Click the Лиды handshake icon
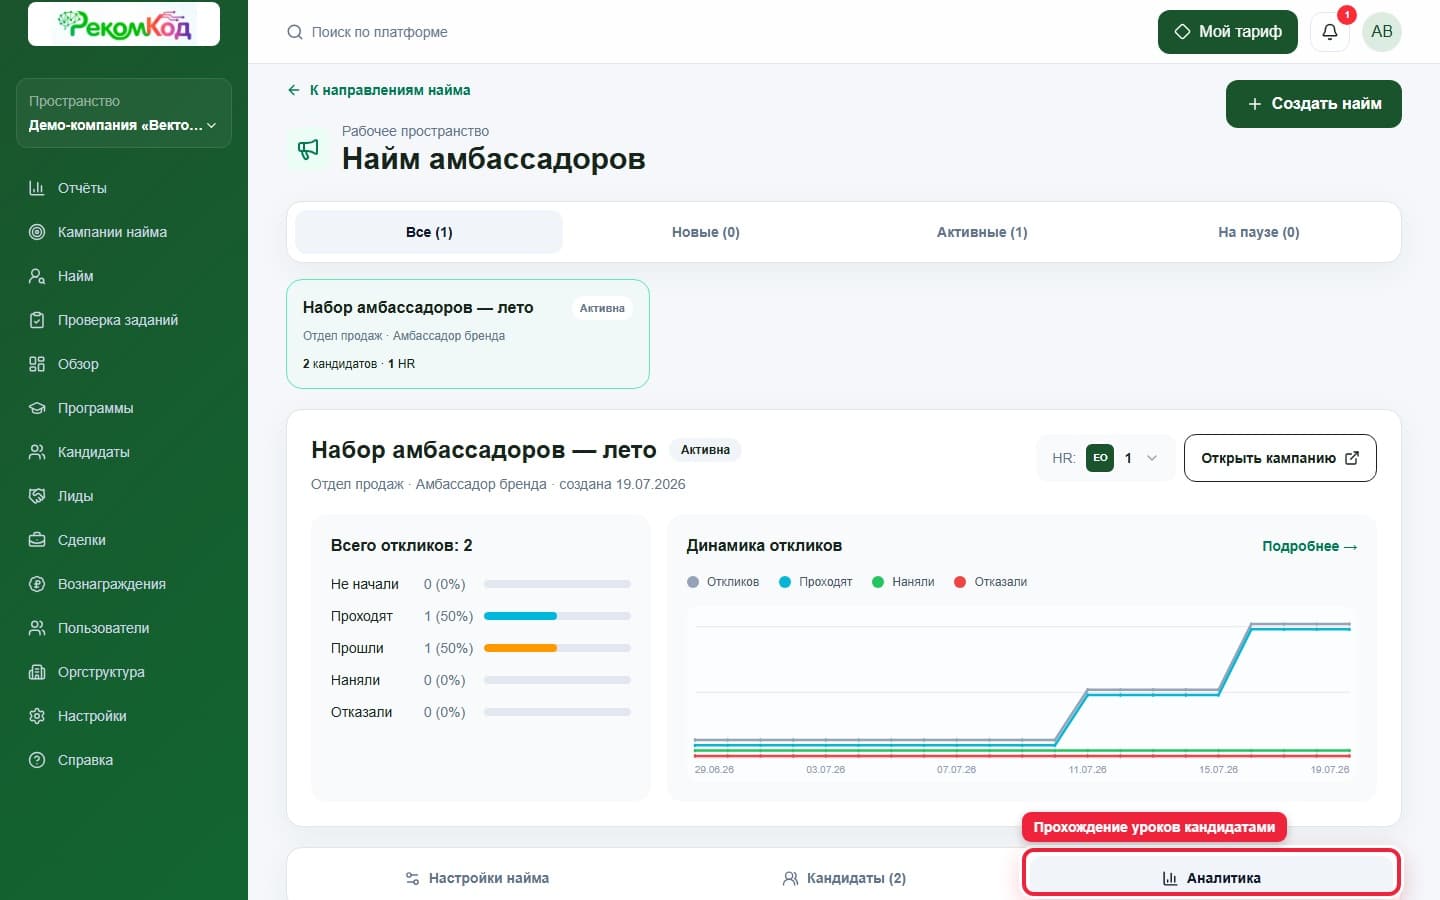The image size is (1440, 900). 37,496
